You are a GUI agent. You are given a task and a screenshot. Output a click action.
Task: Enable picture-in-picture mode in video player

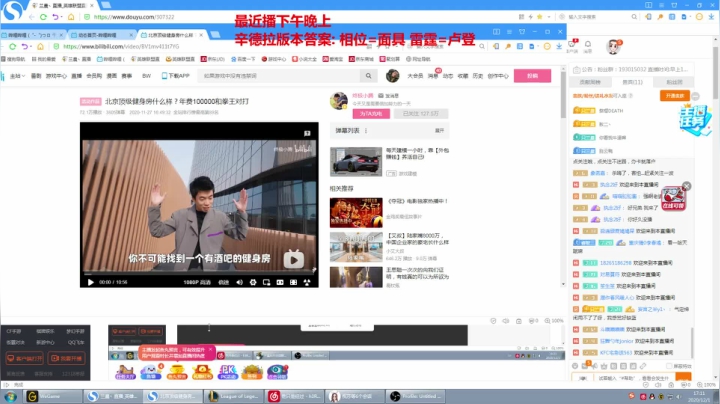266,282
